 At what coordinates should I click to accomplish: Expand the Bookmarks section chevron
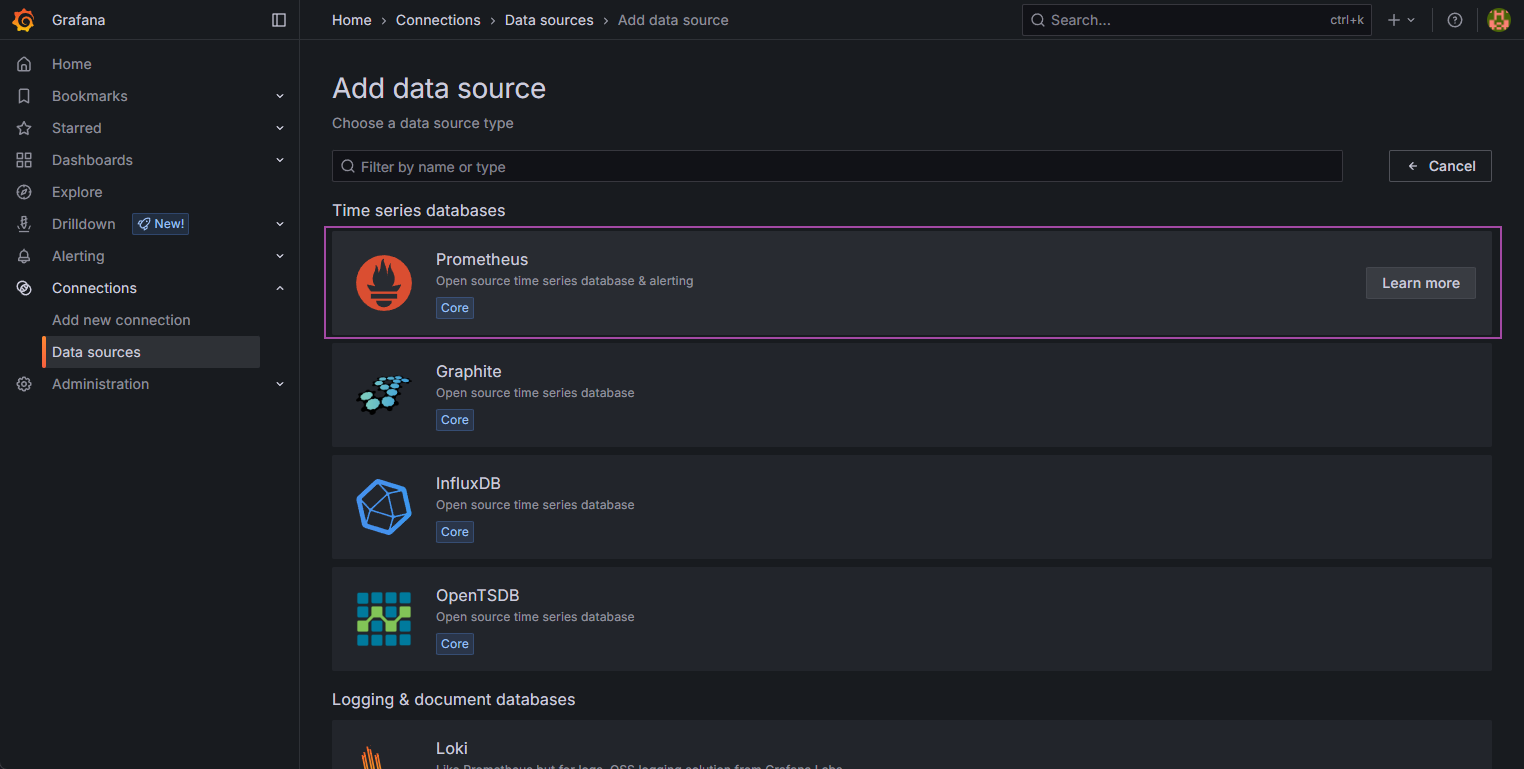(280, 96)
